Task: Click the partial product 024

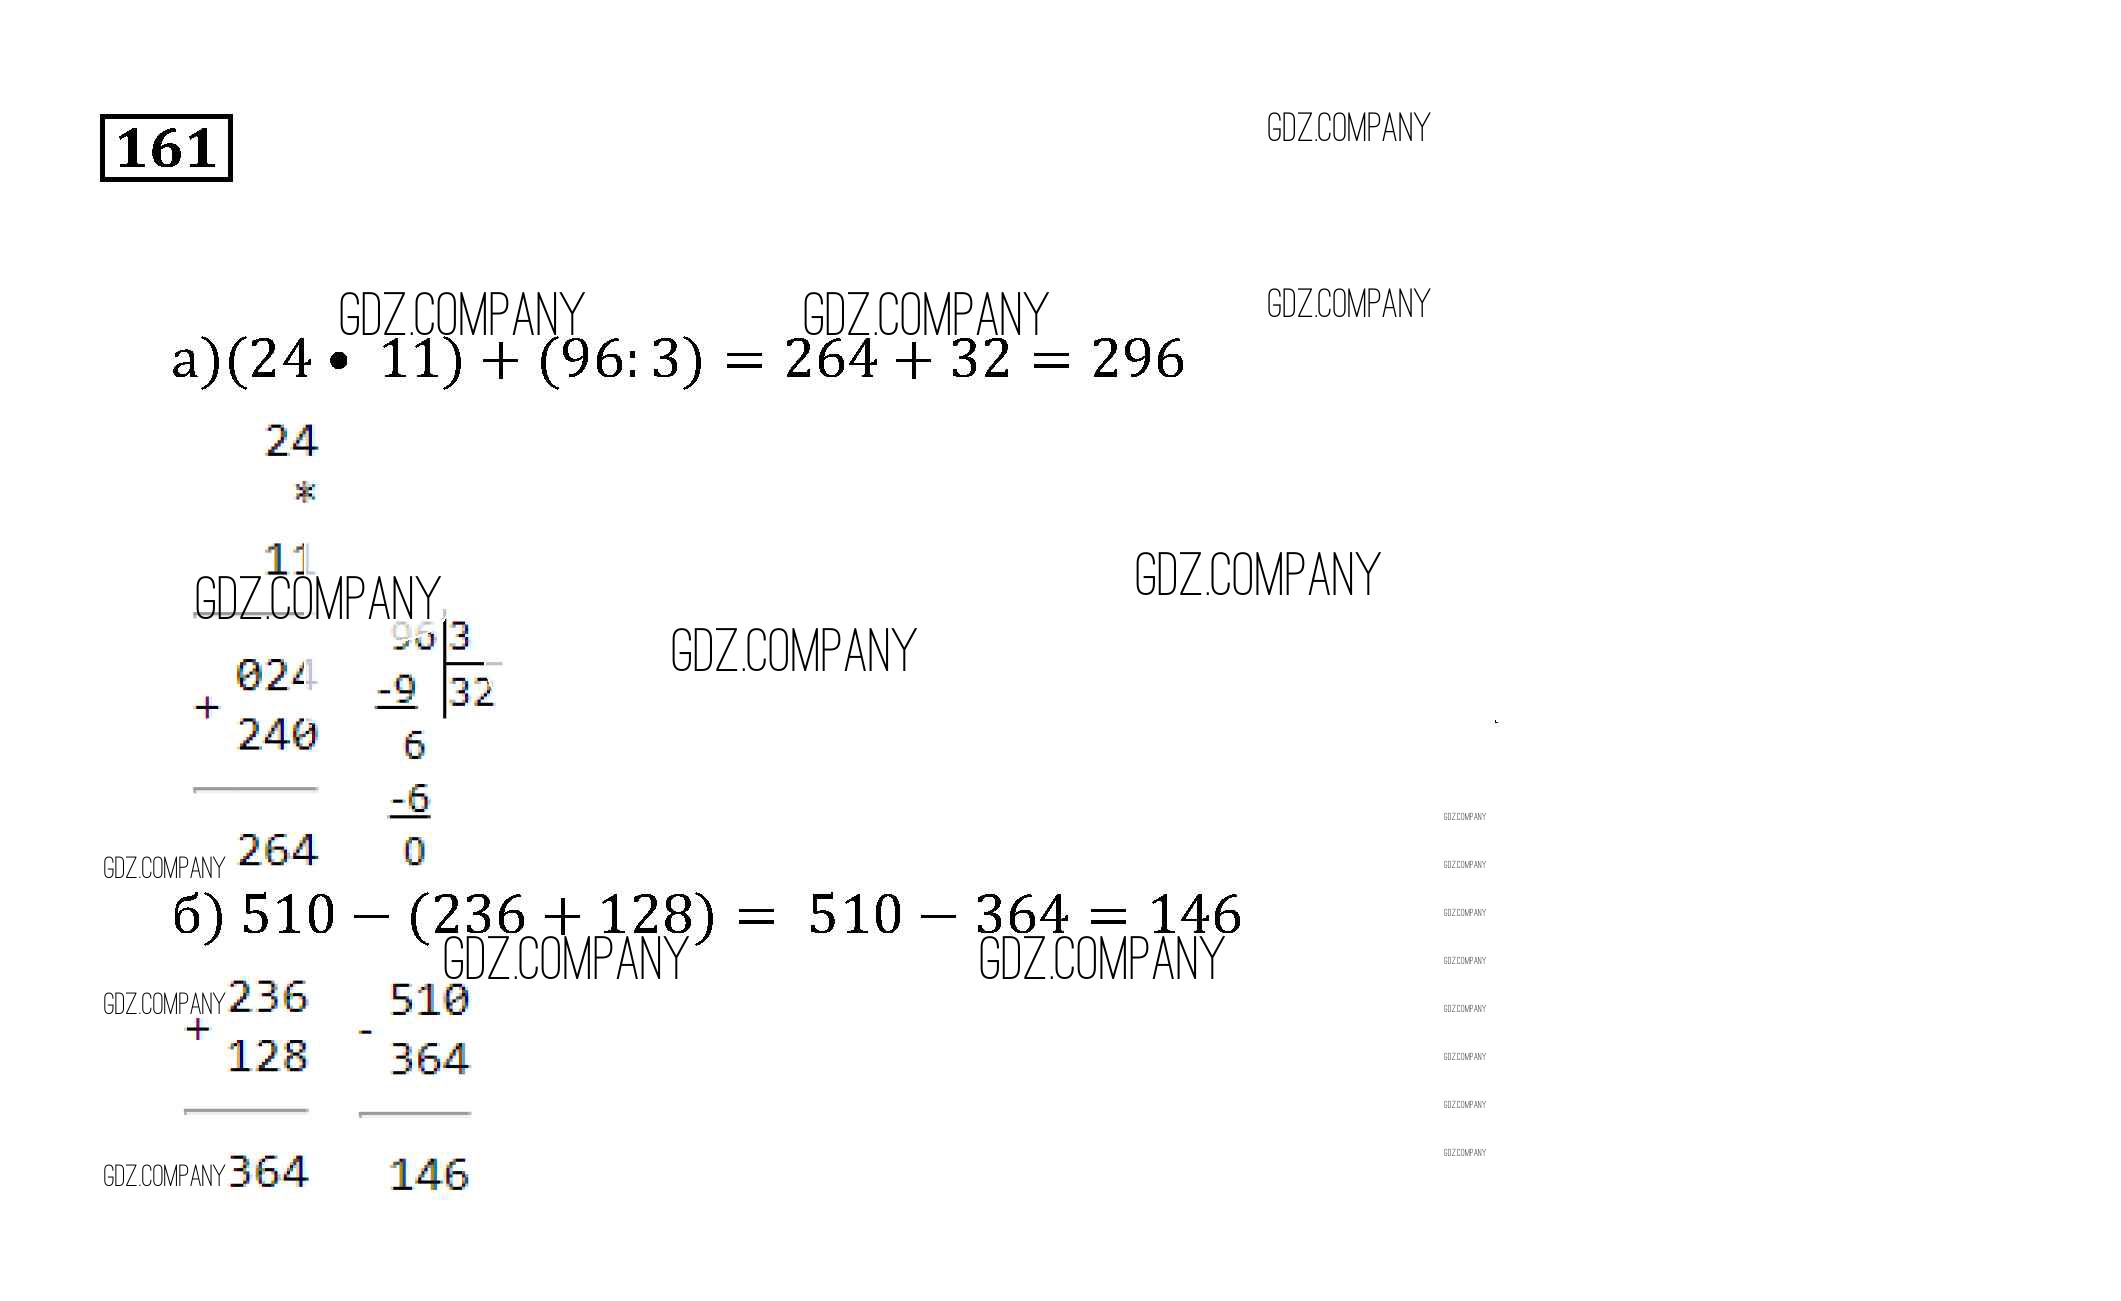Action: pos(275,676)
